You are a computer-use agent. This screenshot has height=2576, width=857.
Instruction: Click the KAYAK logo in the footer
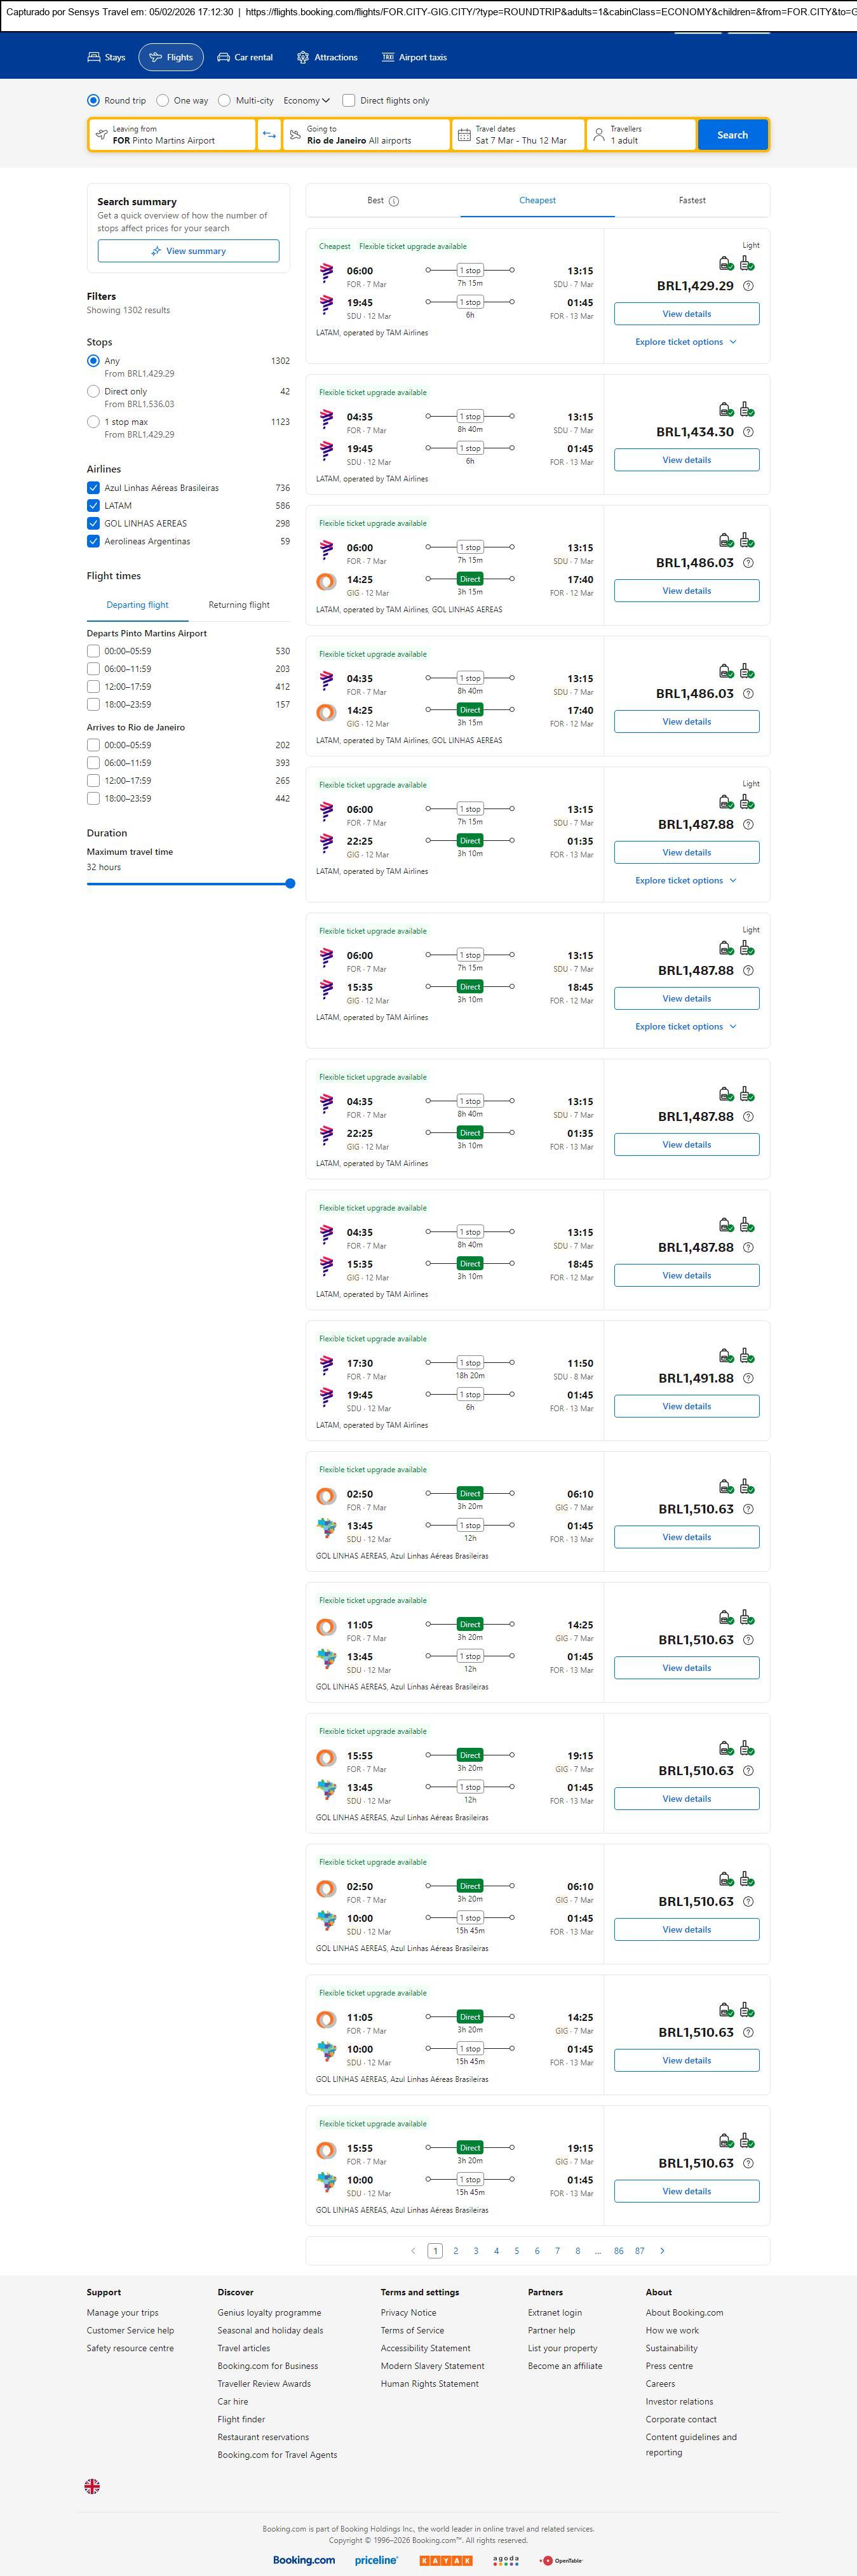pyautogui.click(x=445, y=2560)
